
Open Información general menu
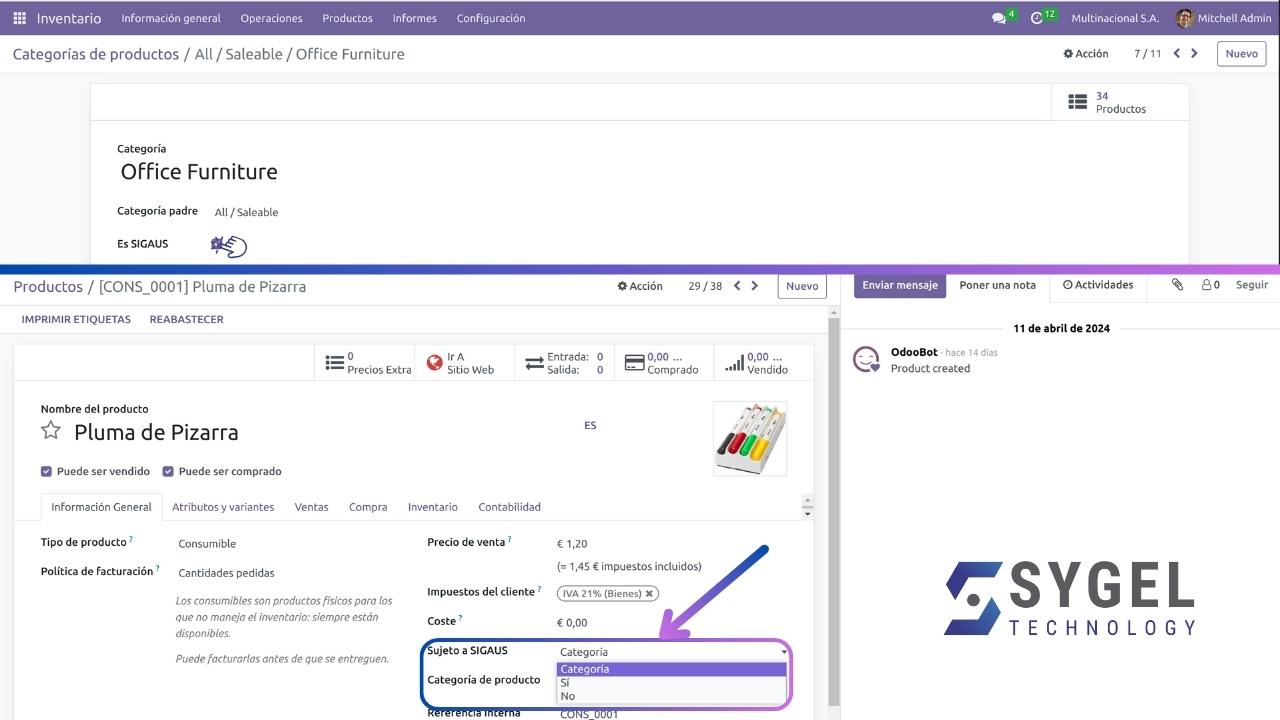[x=171, y=18]
